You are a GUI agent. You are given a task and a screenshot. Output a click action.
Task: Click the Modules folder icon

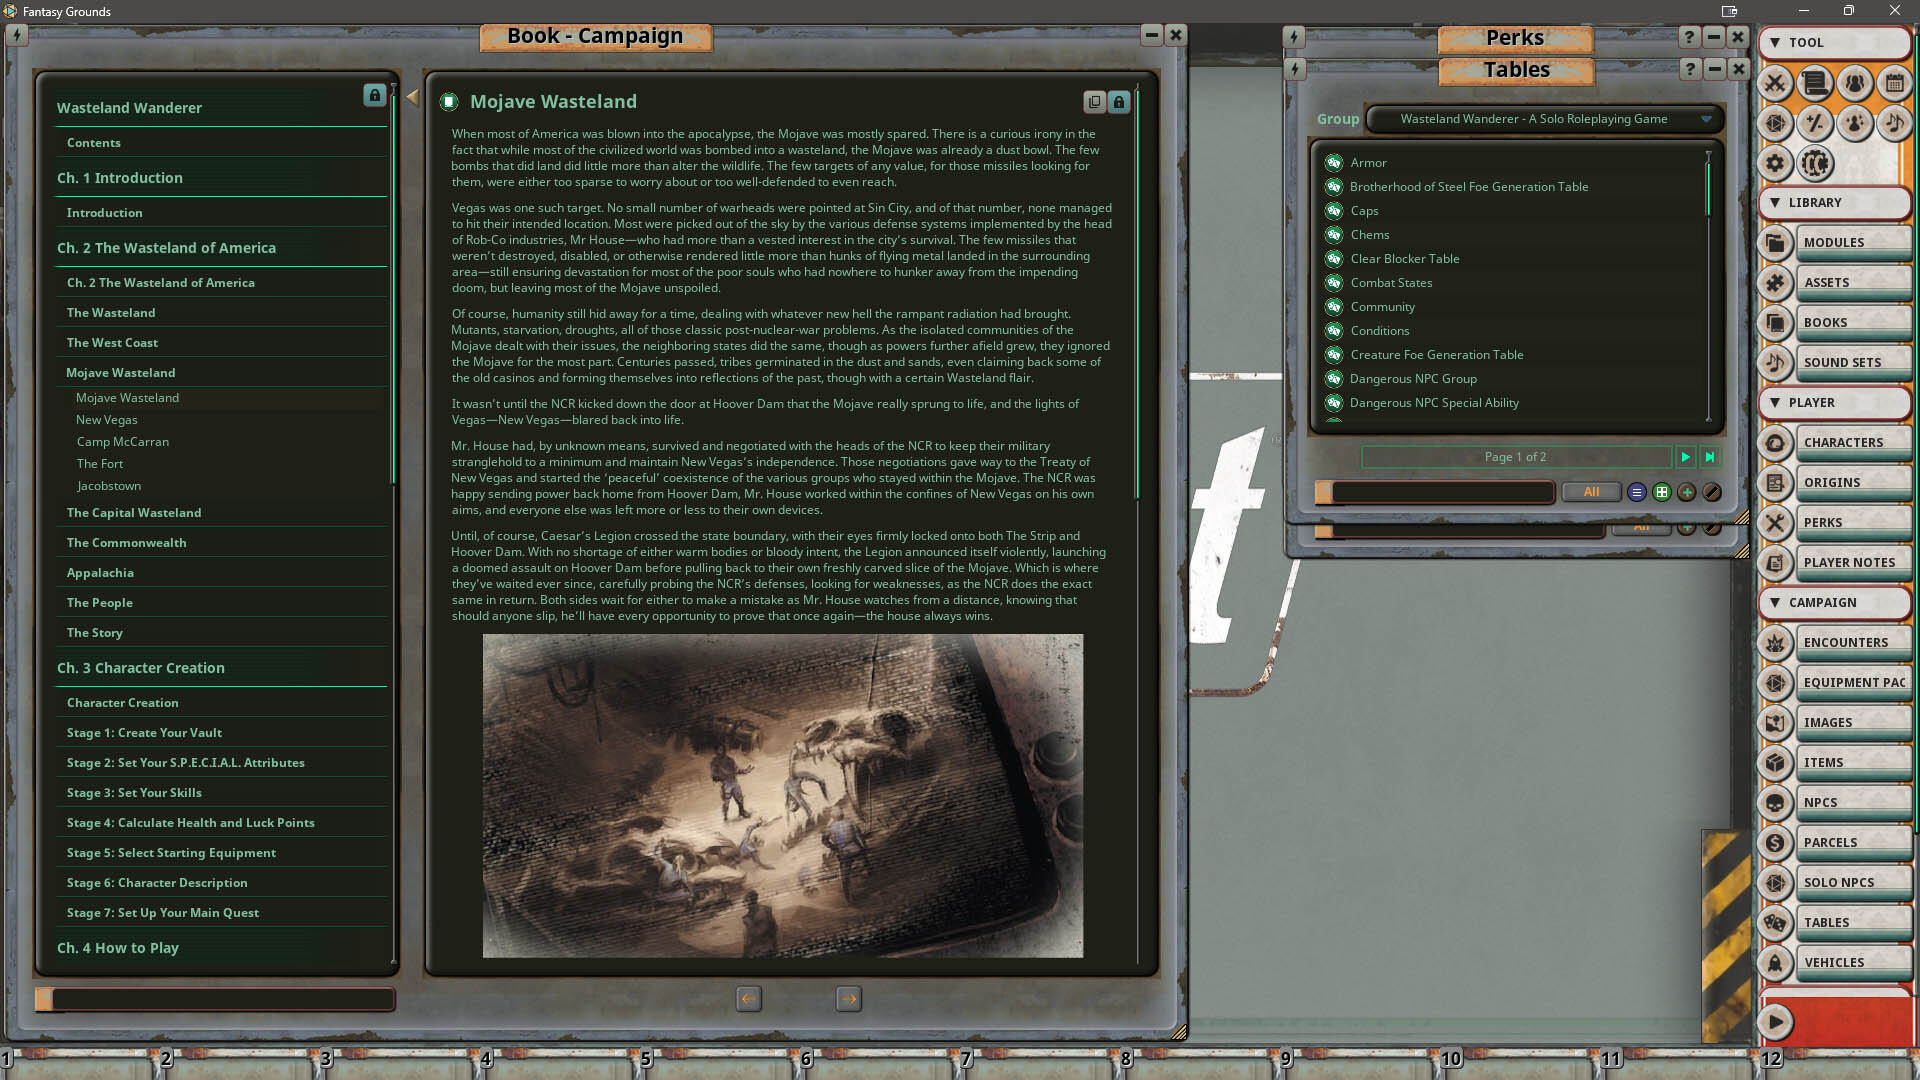(1775, 242)
